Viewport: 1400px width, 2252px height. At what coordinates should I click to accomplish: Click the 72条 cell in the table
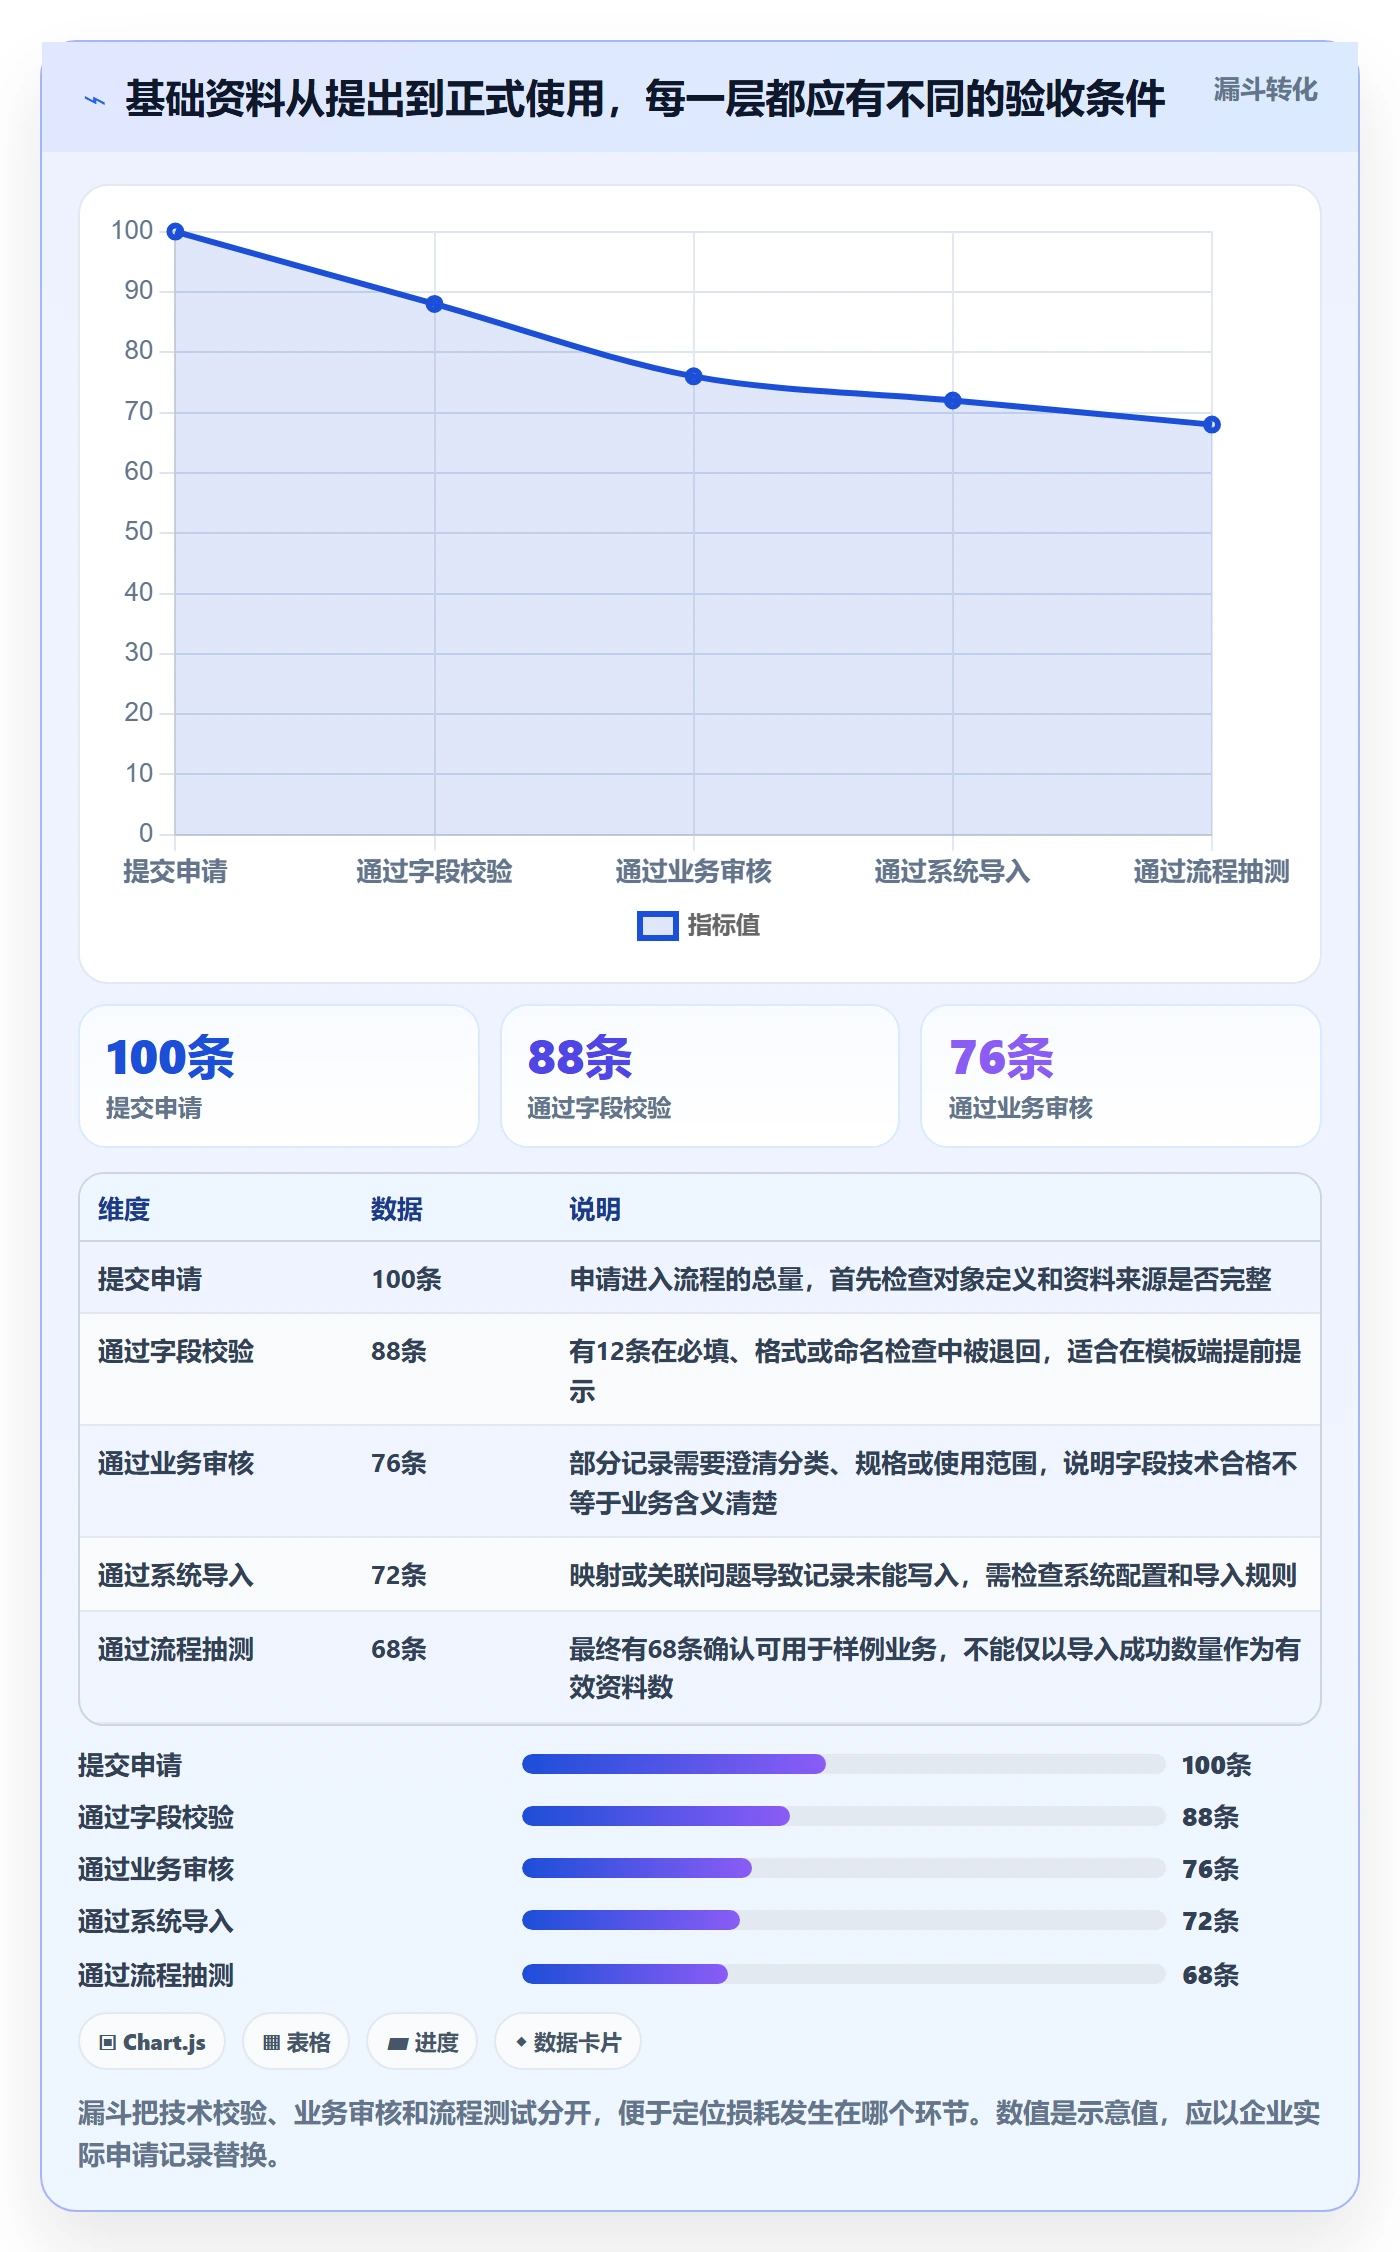[399, 1575]
